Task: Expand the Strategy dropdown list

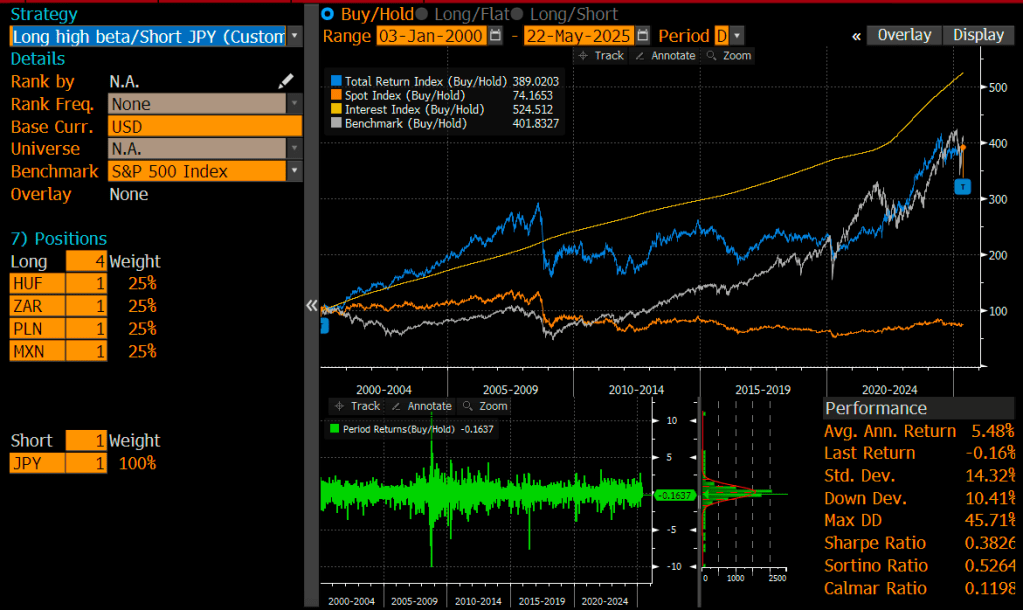Action: pos(294,36)
